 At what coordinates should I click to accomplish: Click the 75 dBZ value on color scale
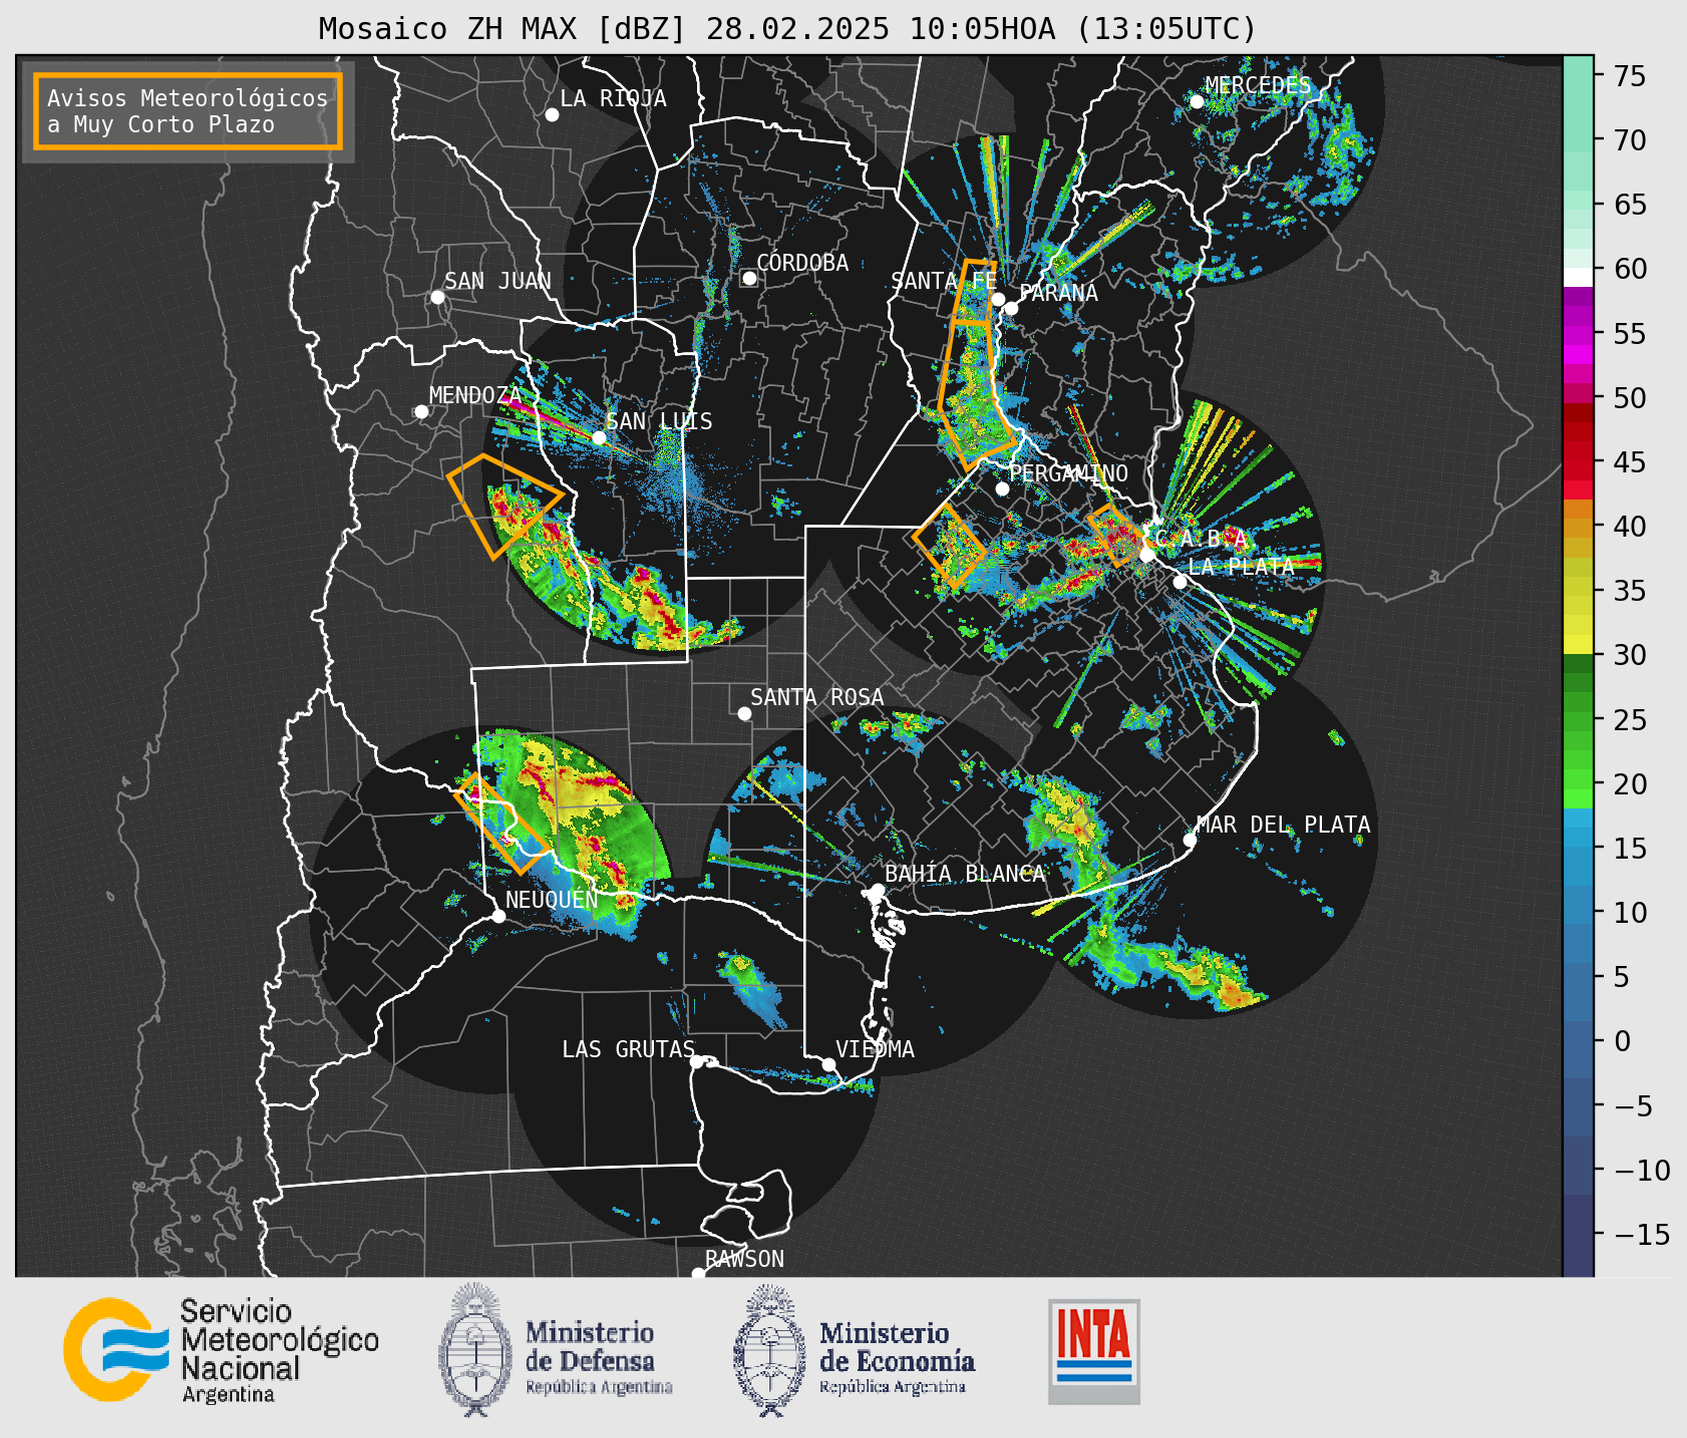coord(1629,75)
